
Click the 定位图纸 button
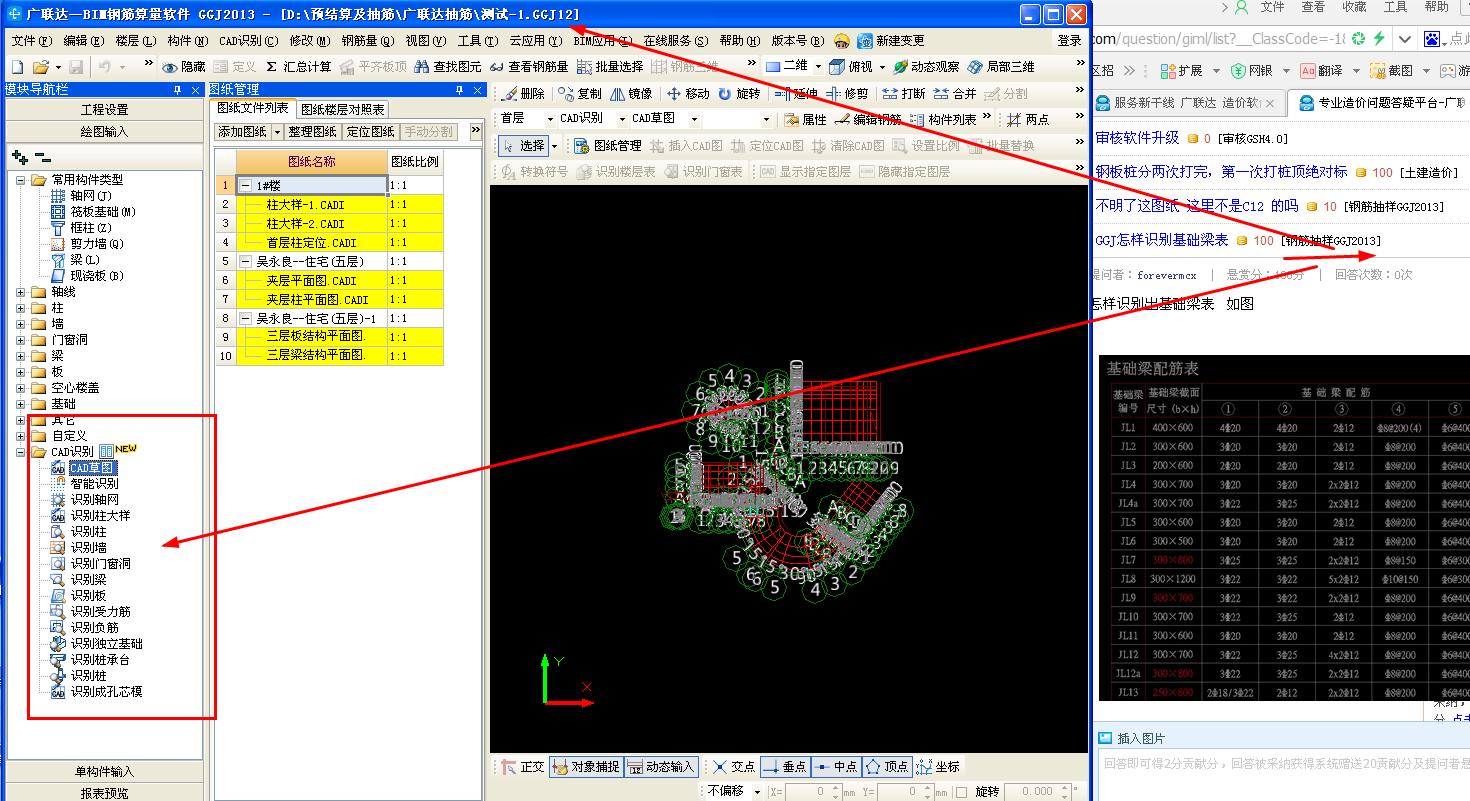coord(370,132)
